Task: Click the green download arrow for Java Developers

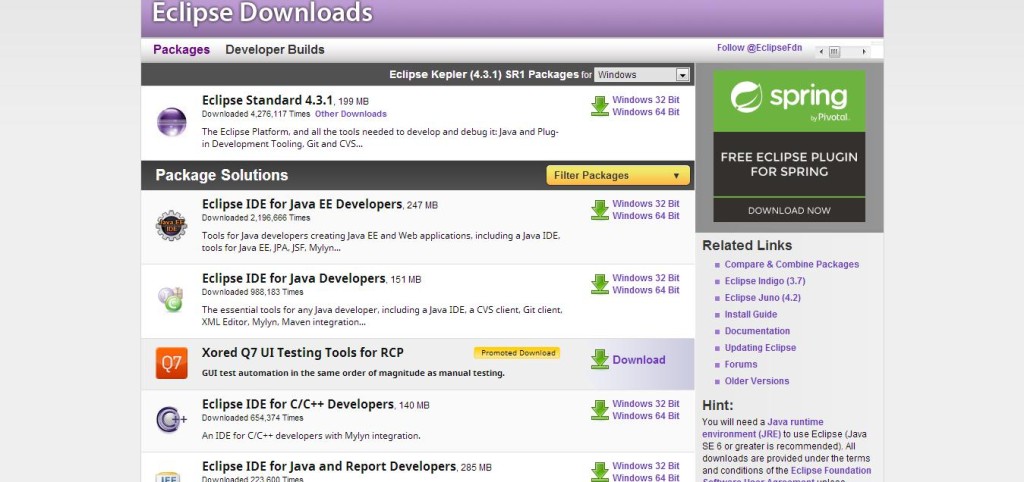Action: pos(600,284)
